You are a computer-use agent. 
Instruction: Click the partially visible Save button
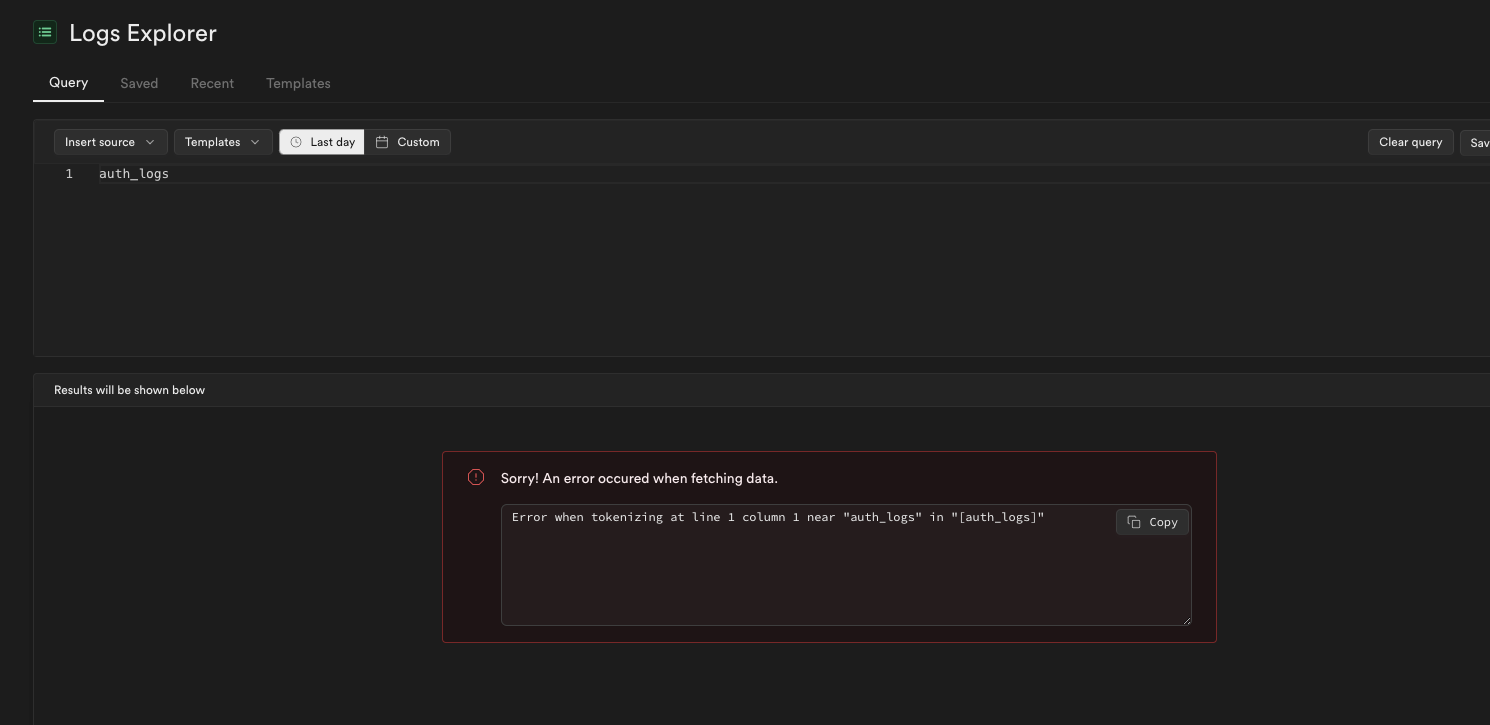pos(1477,142)
